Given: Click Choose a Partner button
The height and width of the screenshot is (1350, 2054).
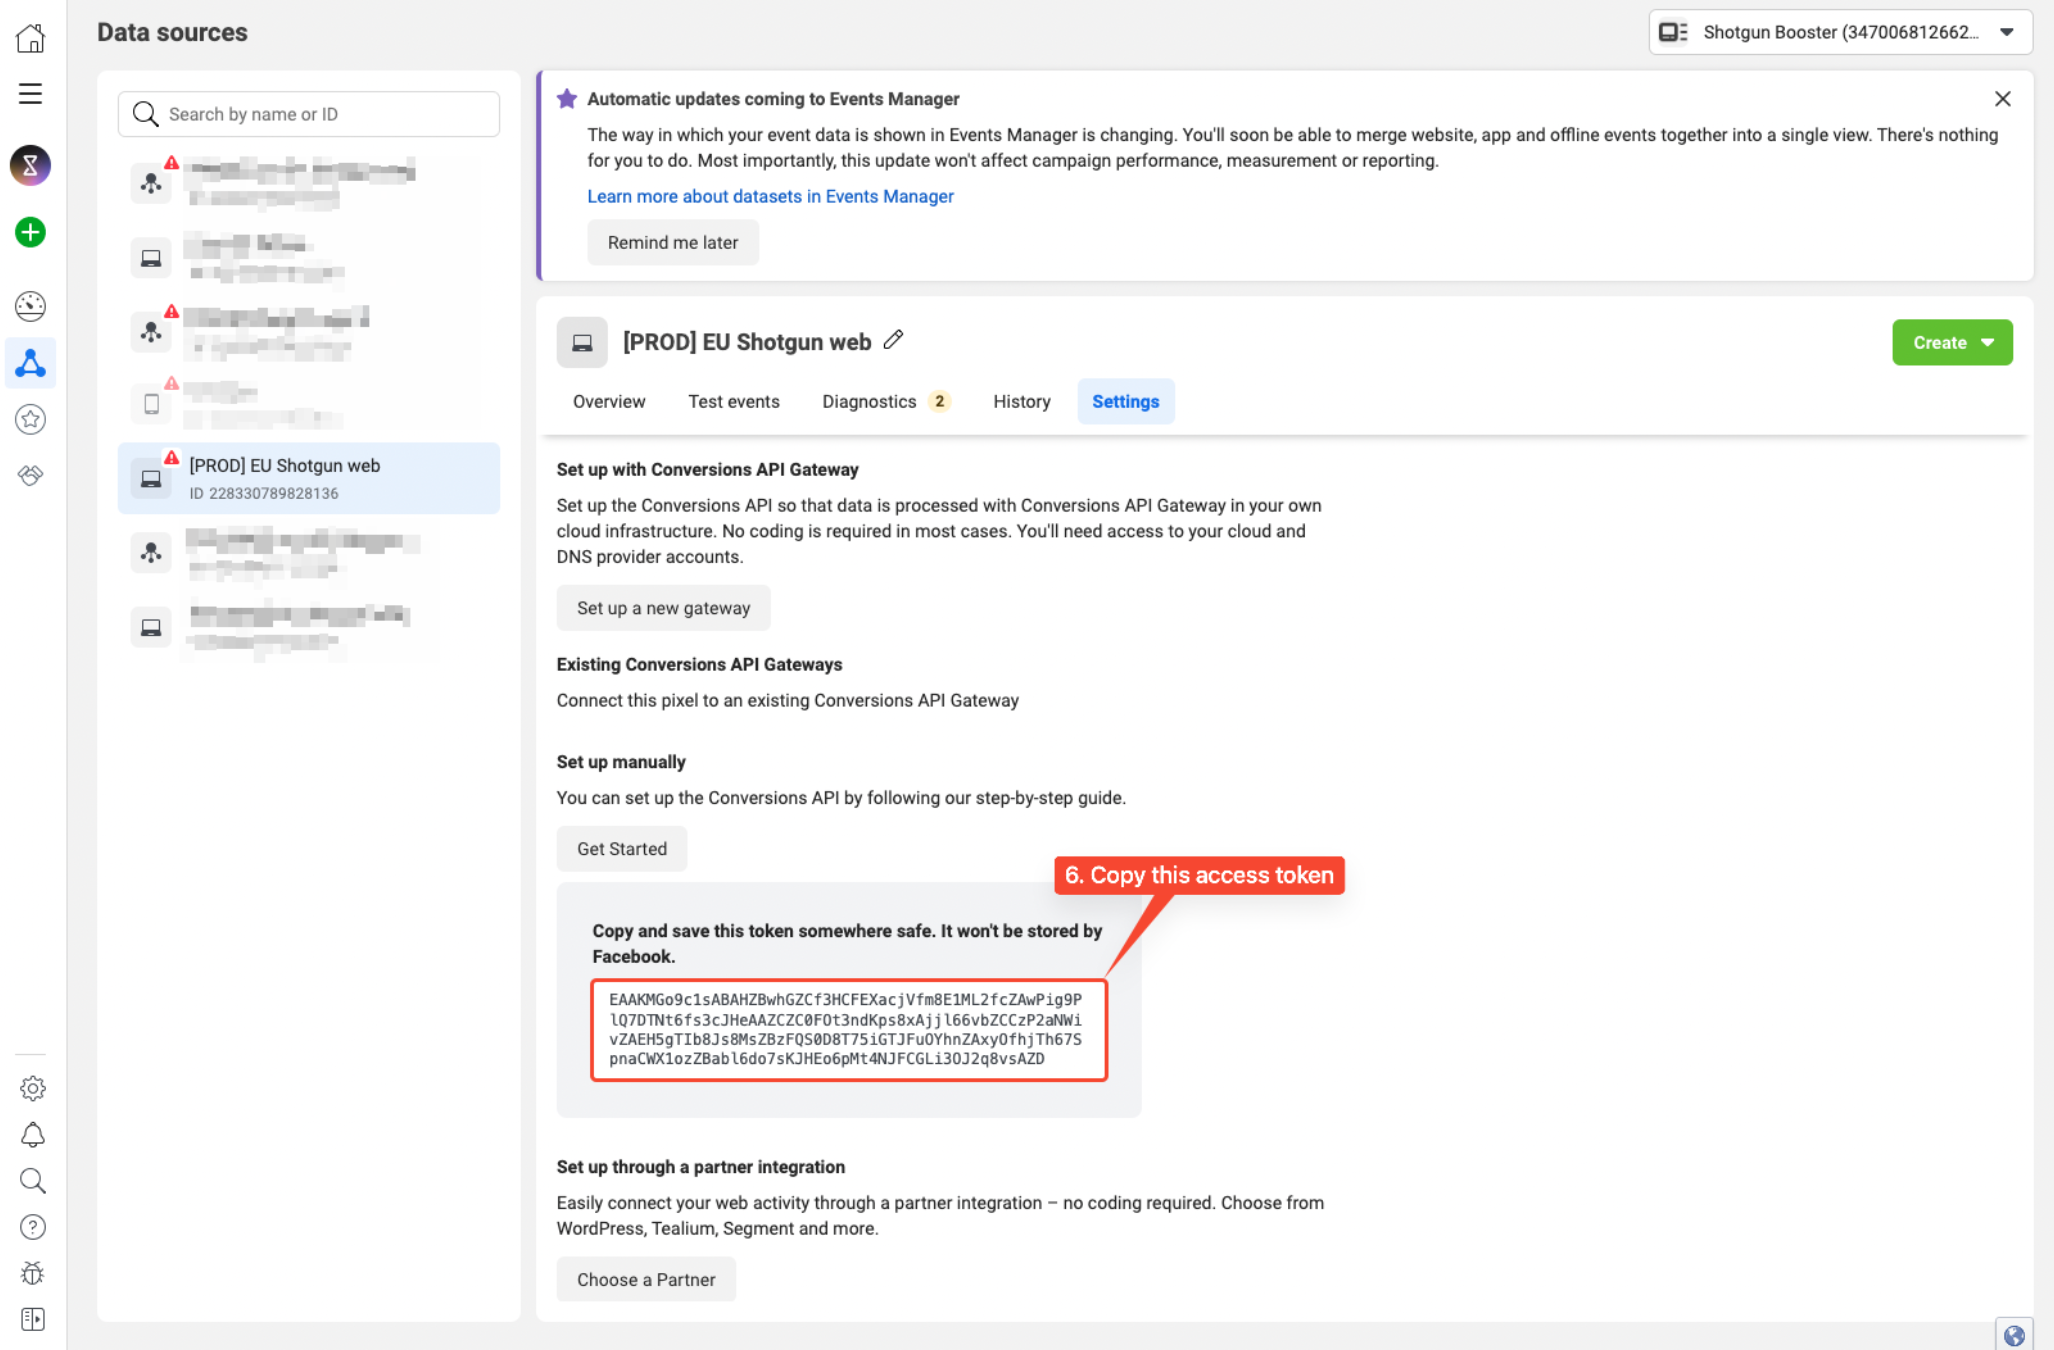Looking at the screenshot, I should pyautogui.click(x=646, y=1279).
